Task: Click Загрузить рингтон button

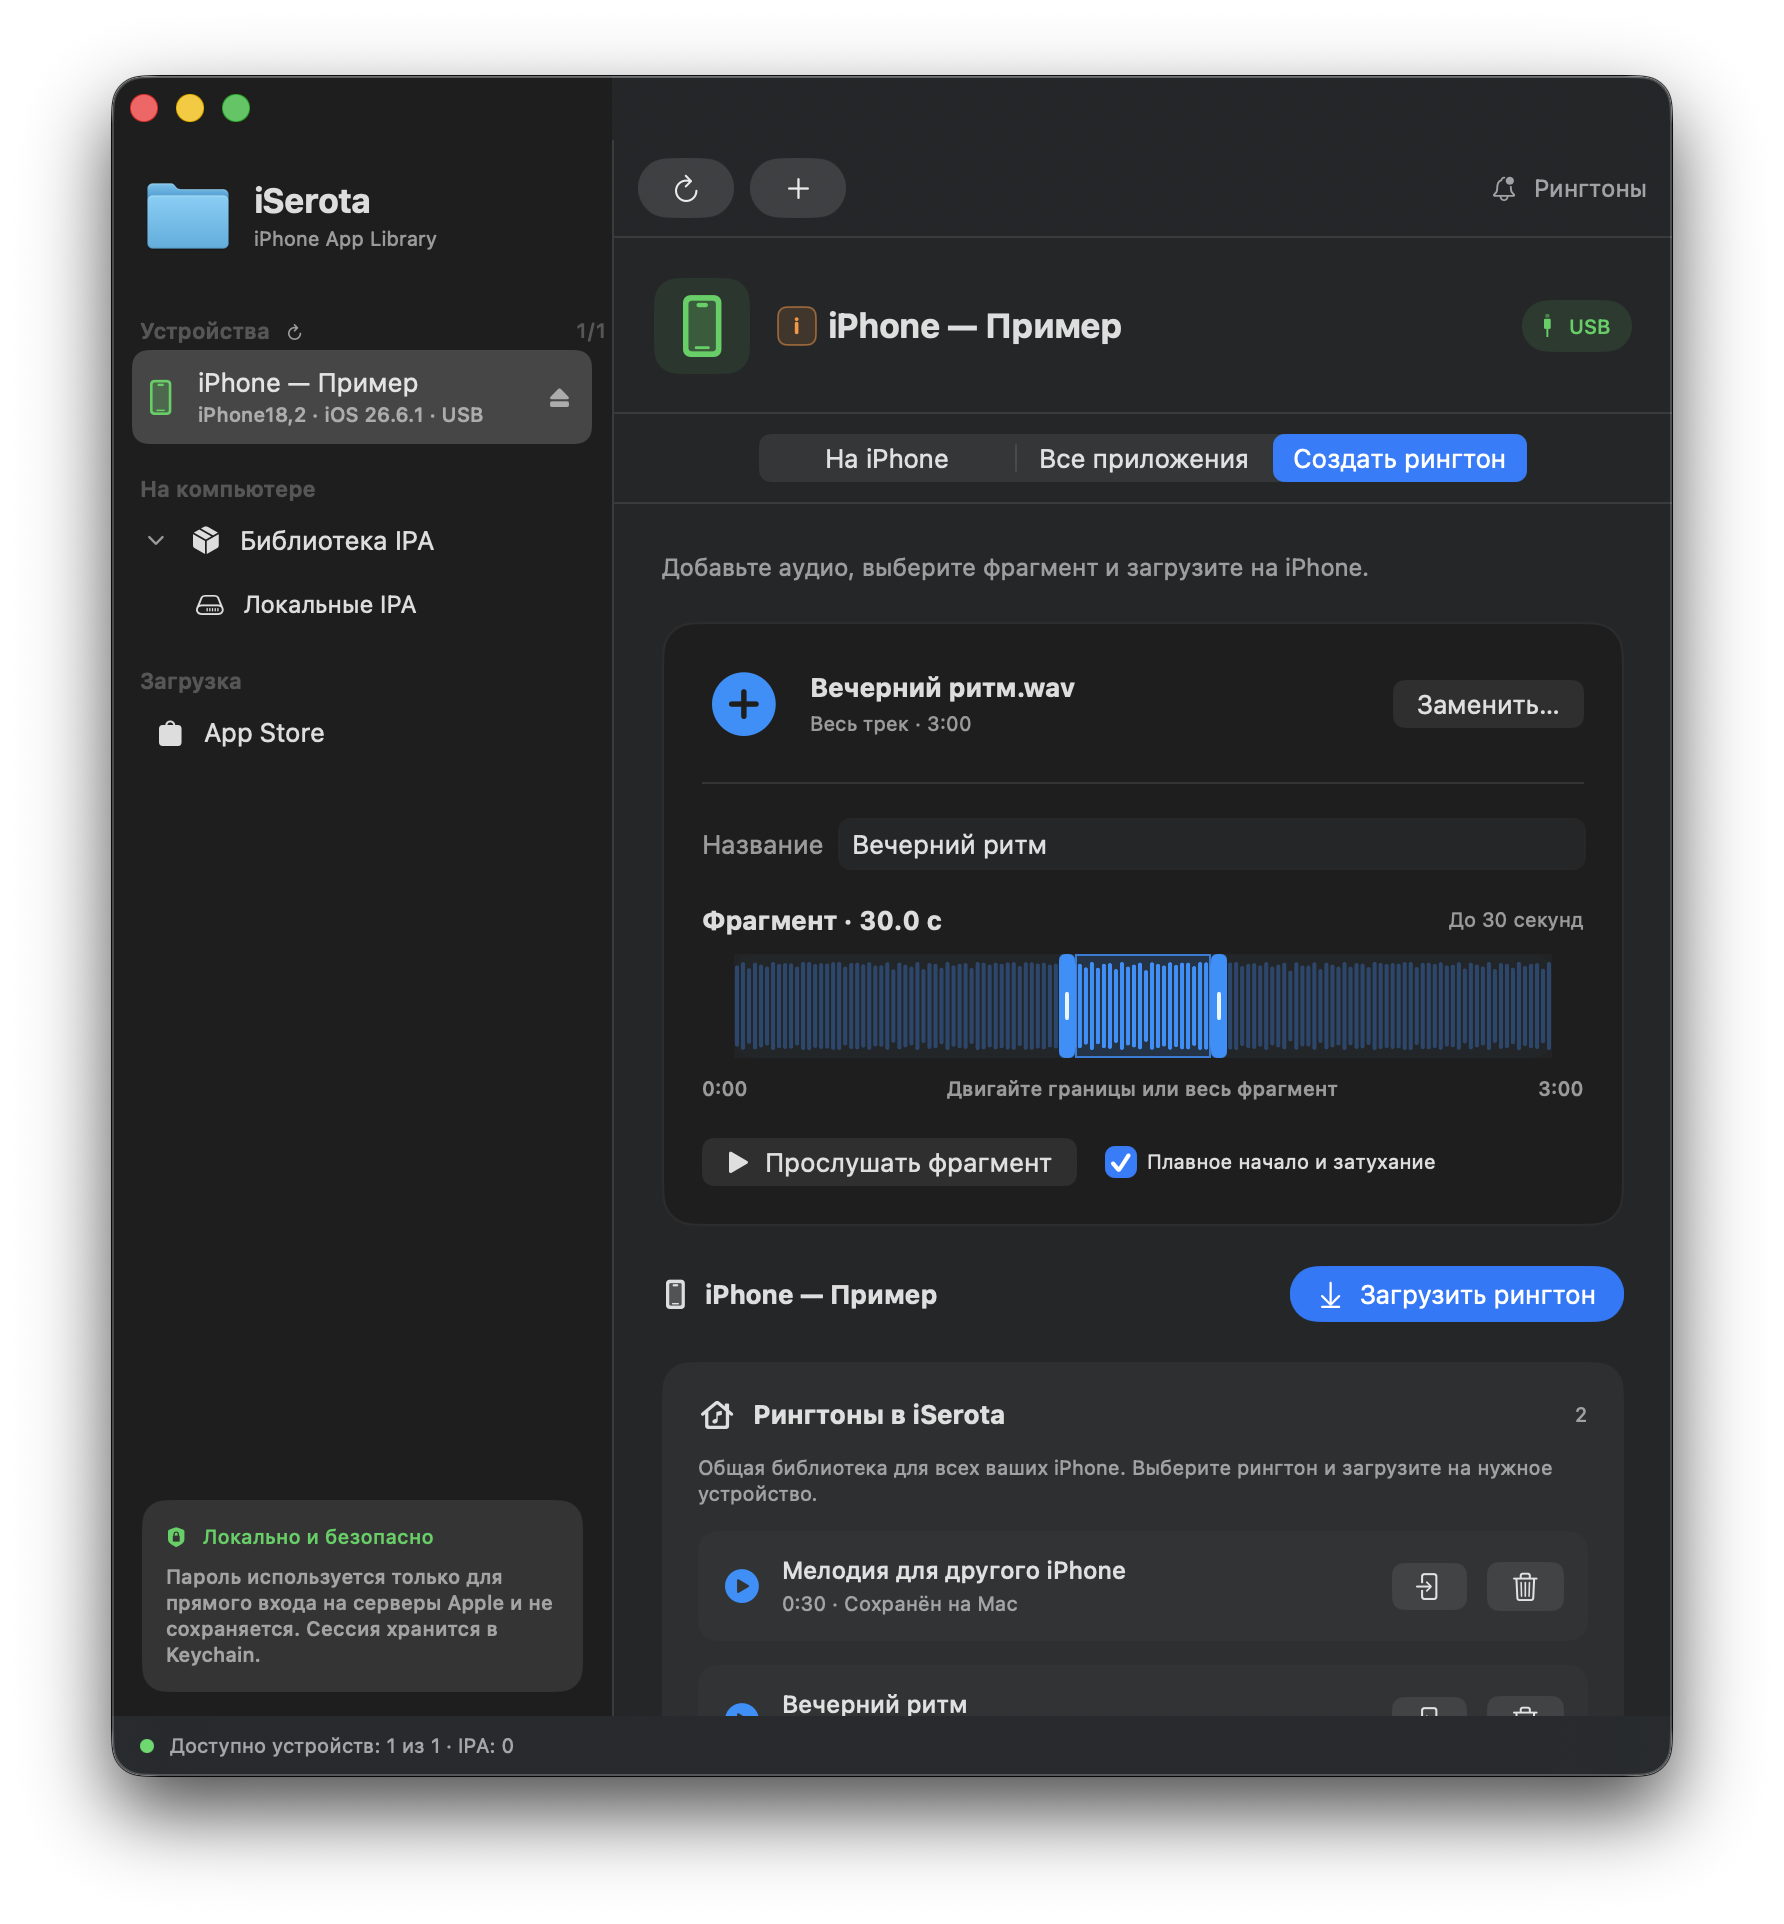Action: coord(1457,1294)
